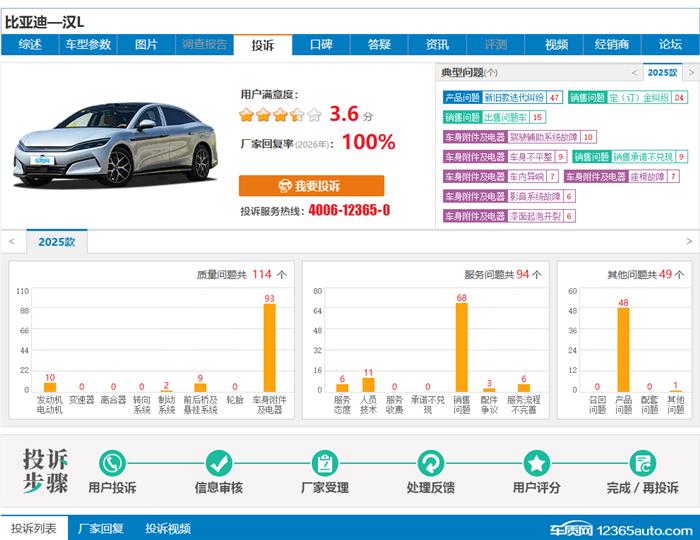
Task: Click the 12365auto.com site logo
Action: tap(620, 529)
